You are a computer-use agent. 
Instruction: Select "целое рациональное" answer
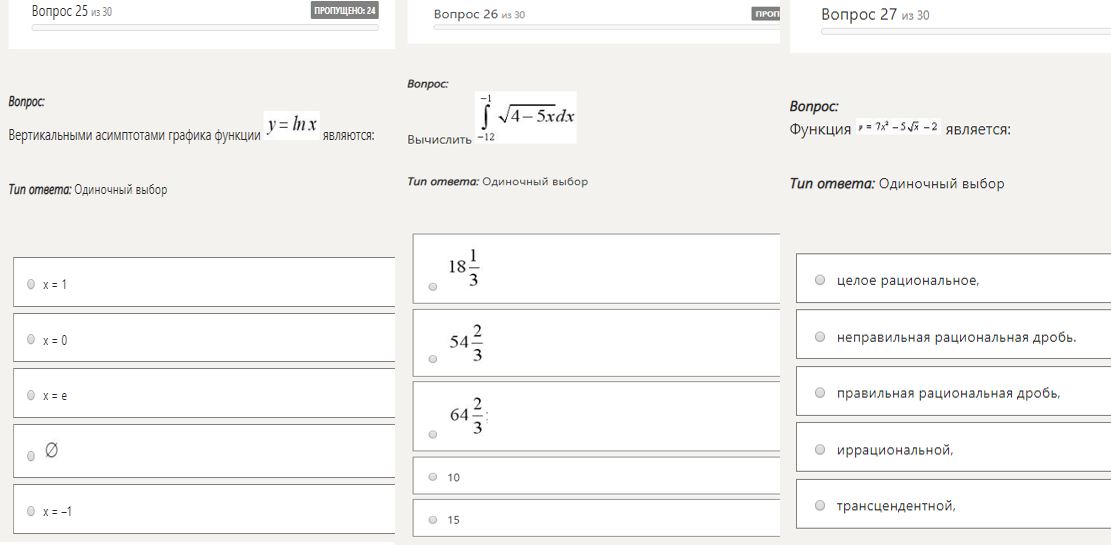[820, 279]
